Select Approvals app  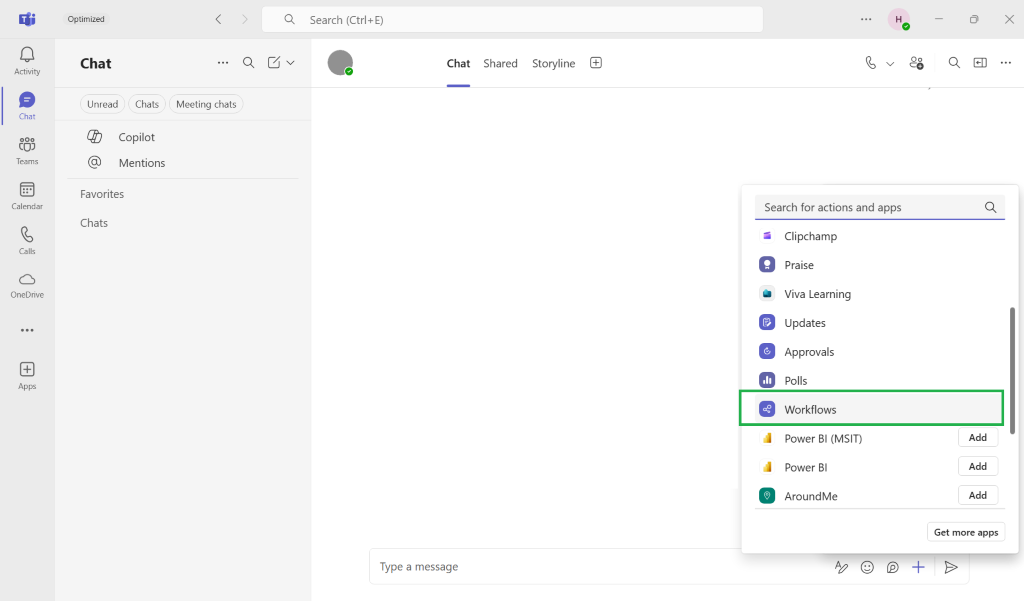click(x=879, y=351)
